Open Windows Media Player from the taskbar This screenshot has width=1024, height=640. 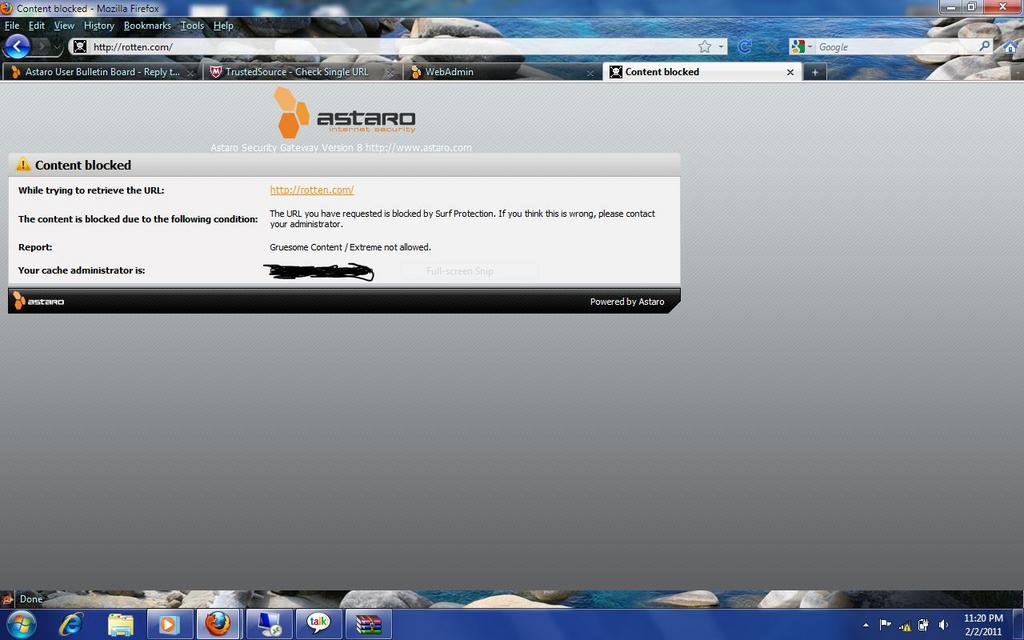[170, 625]
